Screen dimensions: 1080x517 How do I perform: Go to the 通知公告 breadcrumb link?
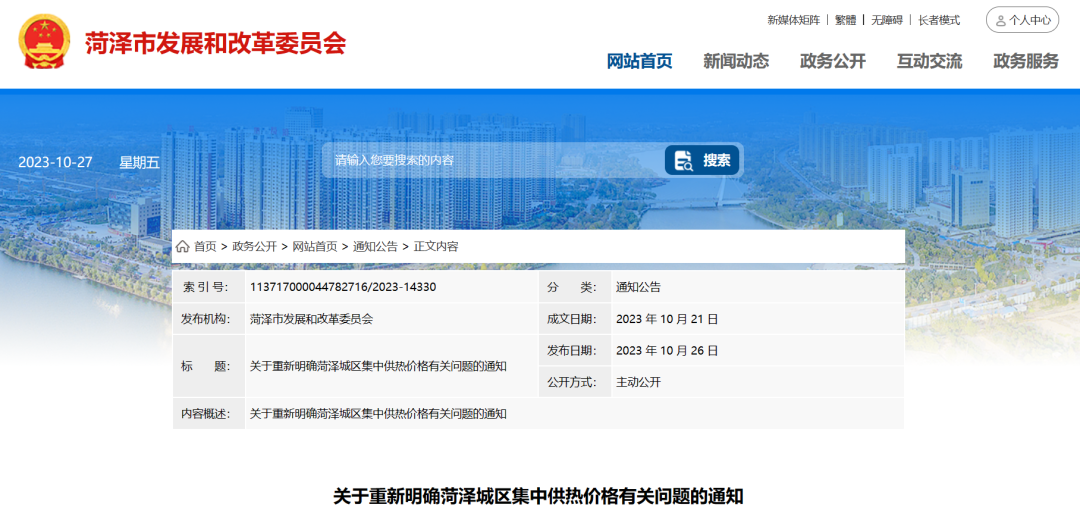tap(375, 246)
